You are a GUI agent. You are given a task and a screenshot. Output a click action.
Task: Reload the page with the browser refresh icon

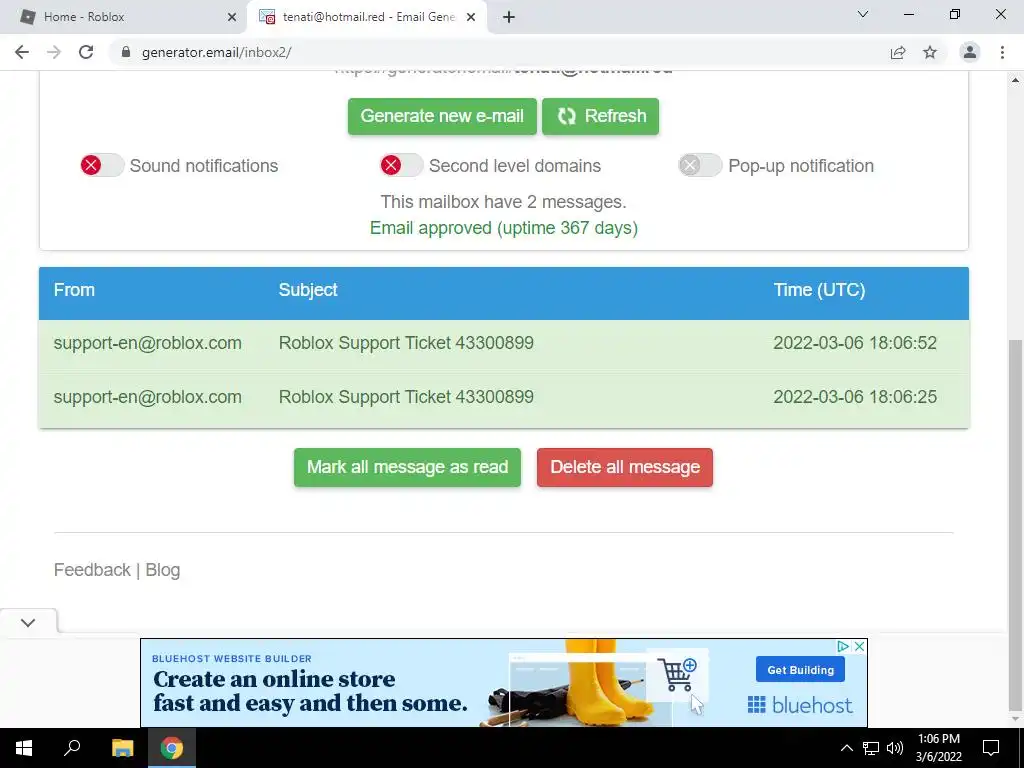coord(86,52)
